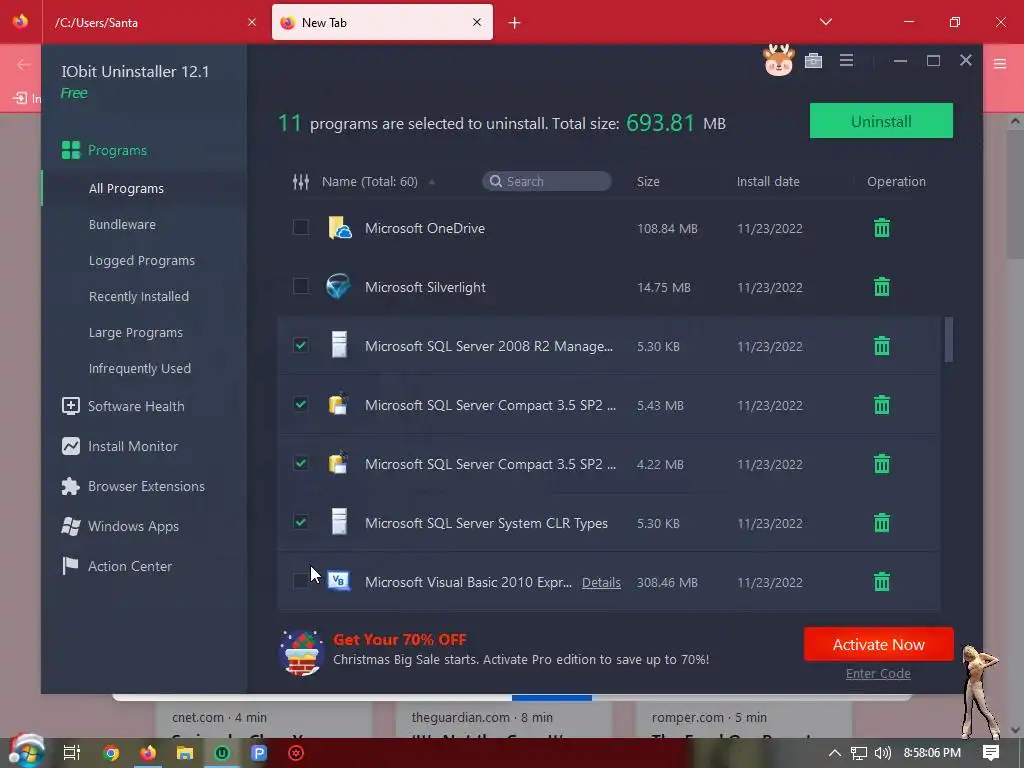Check the Visual Basic 2010 Express checkbox
Viewport: 1024px width, 768px height.
pyautogui.click(x=300, y=581)
